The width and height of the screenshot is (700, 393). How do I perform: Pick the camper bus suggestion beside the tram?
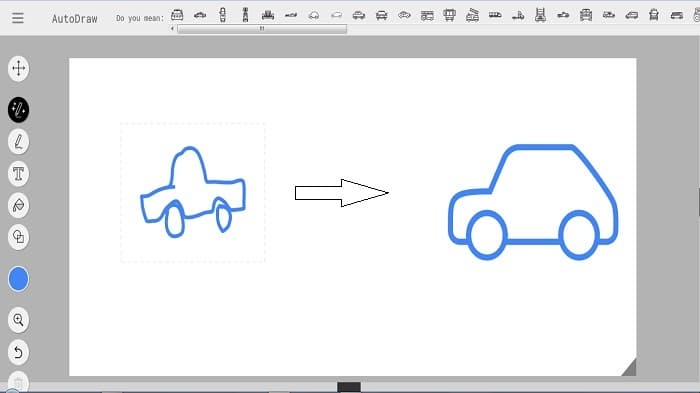point(427,16)
